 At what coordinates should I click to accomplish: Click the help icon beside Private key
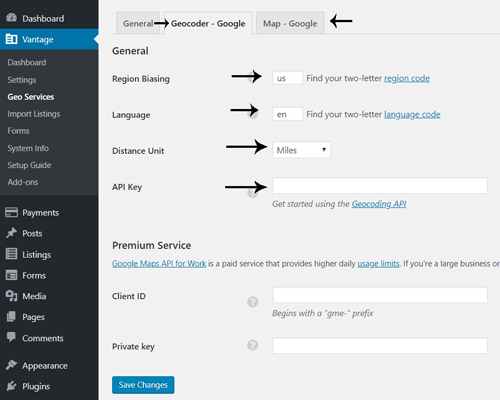click(252, 345)
